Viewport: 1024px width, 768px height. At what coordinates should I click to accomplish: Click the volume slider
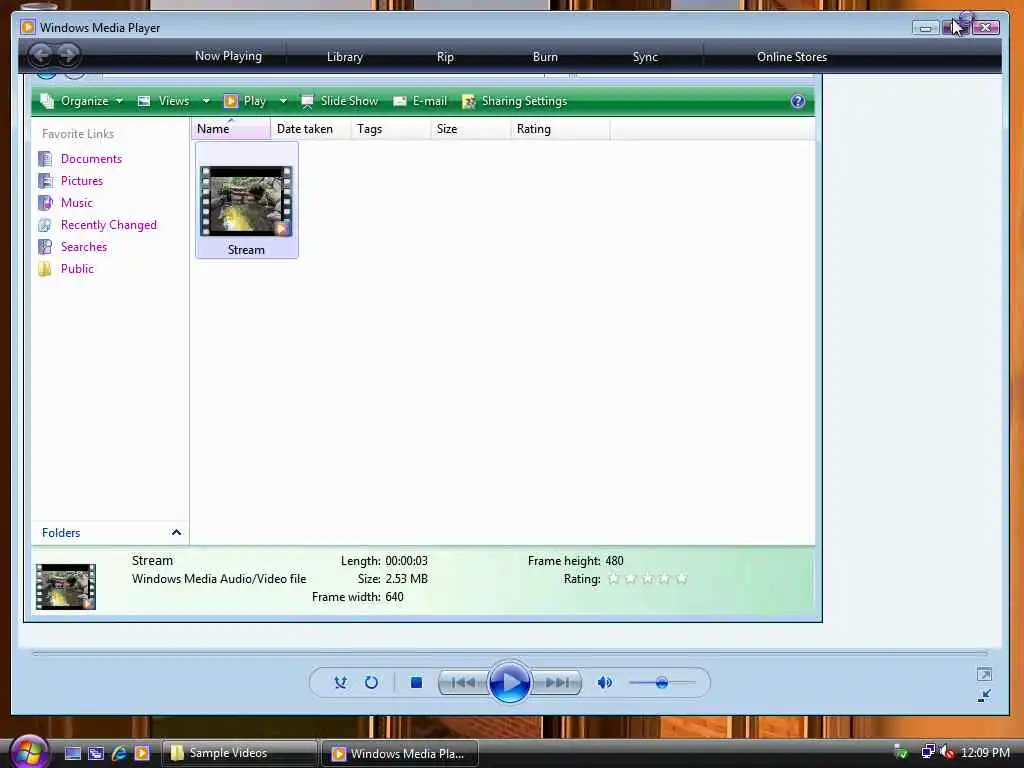pos(661,683)
